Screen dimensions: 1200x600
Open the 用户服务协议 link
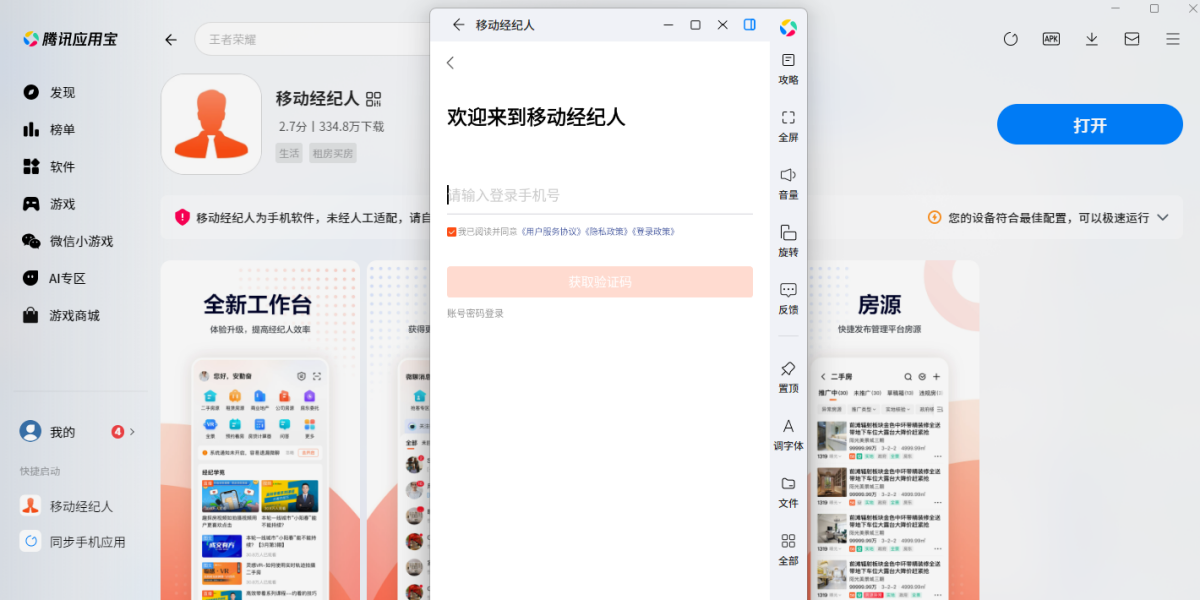[551, 231]
